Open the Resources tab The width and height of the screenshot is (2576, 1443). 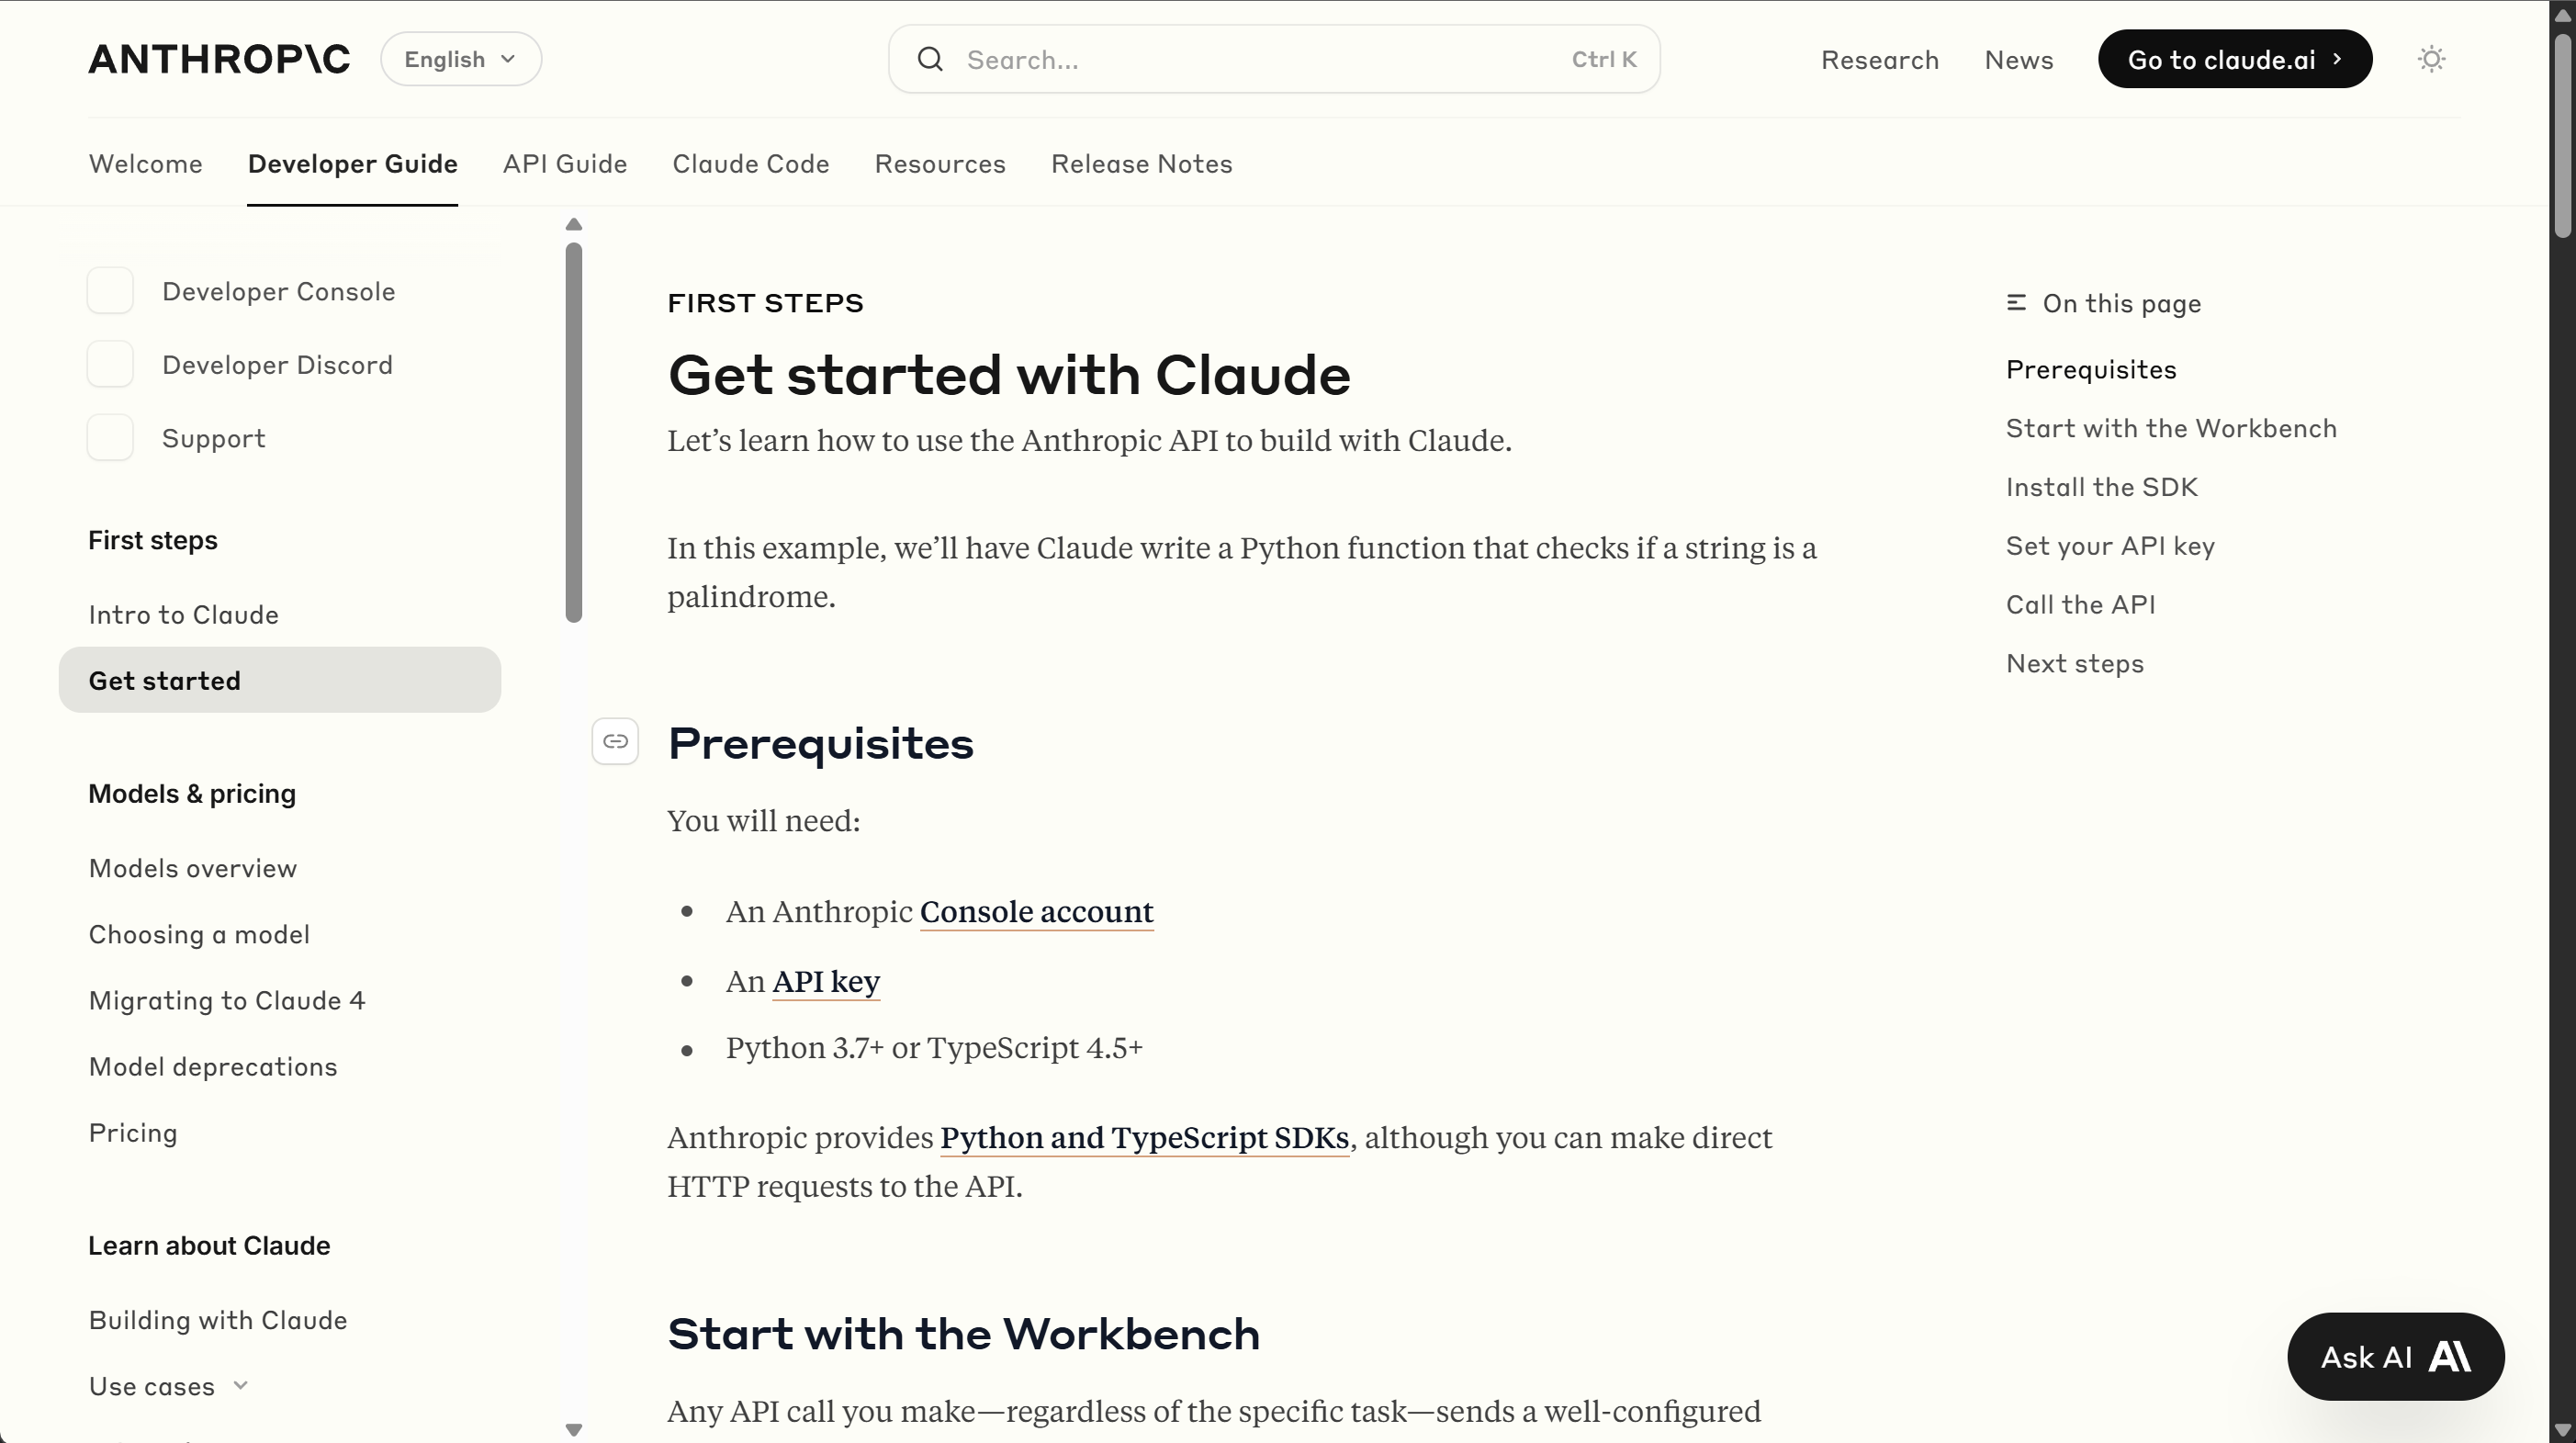[x=940, y=164]
